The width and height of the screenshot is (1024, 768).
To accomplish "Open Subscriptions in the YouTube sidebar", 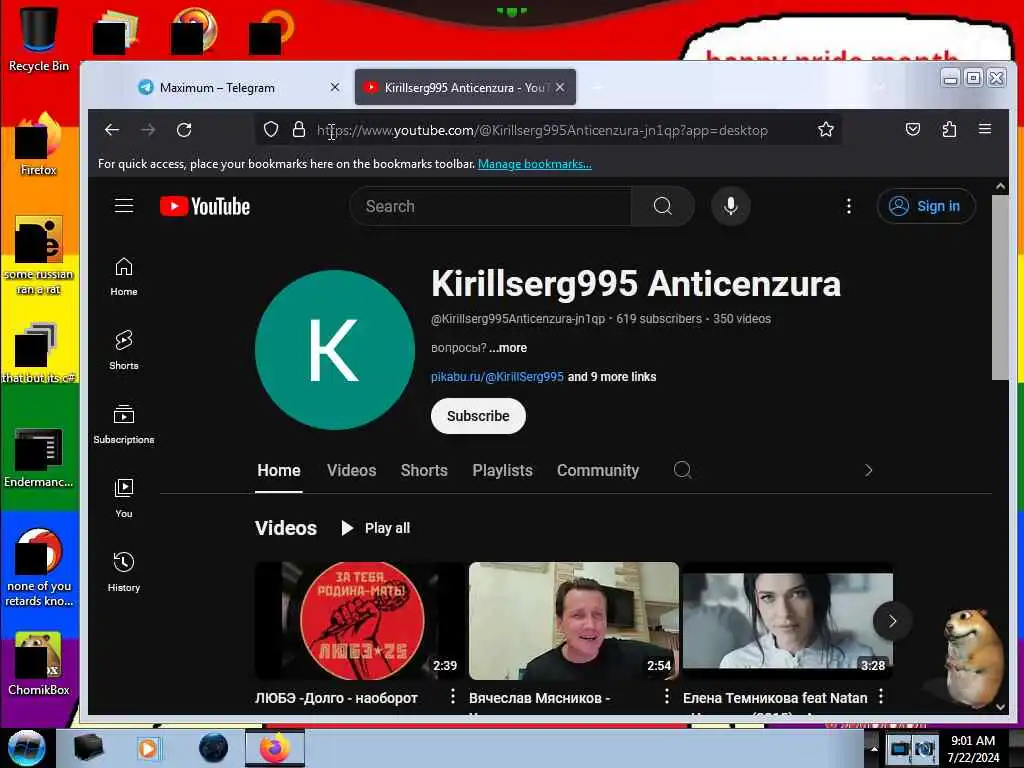I will click(124, 424).
